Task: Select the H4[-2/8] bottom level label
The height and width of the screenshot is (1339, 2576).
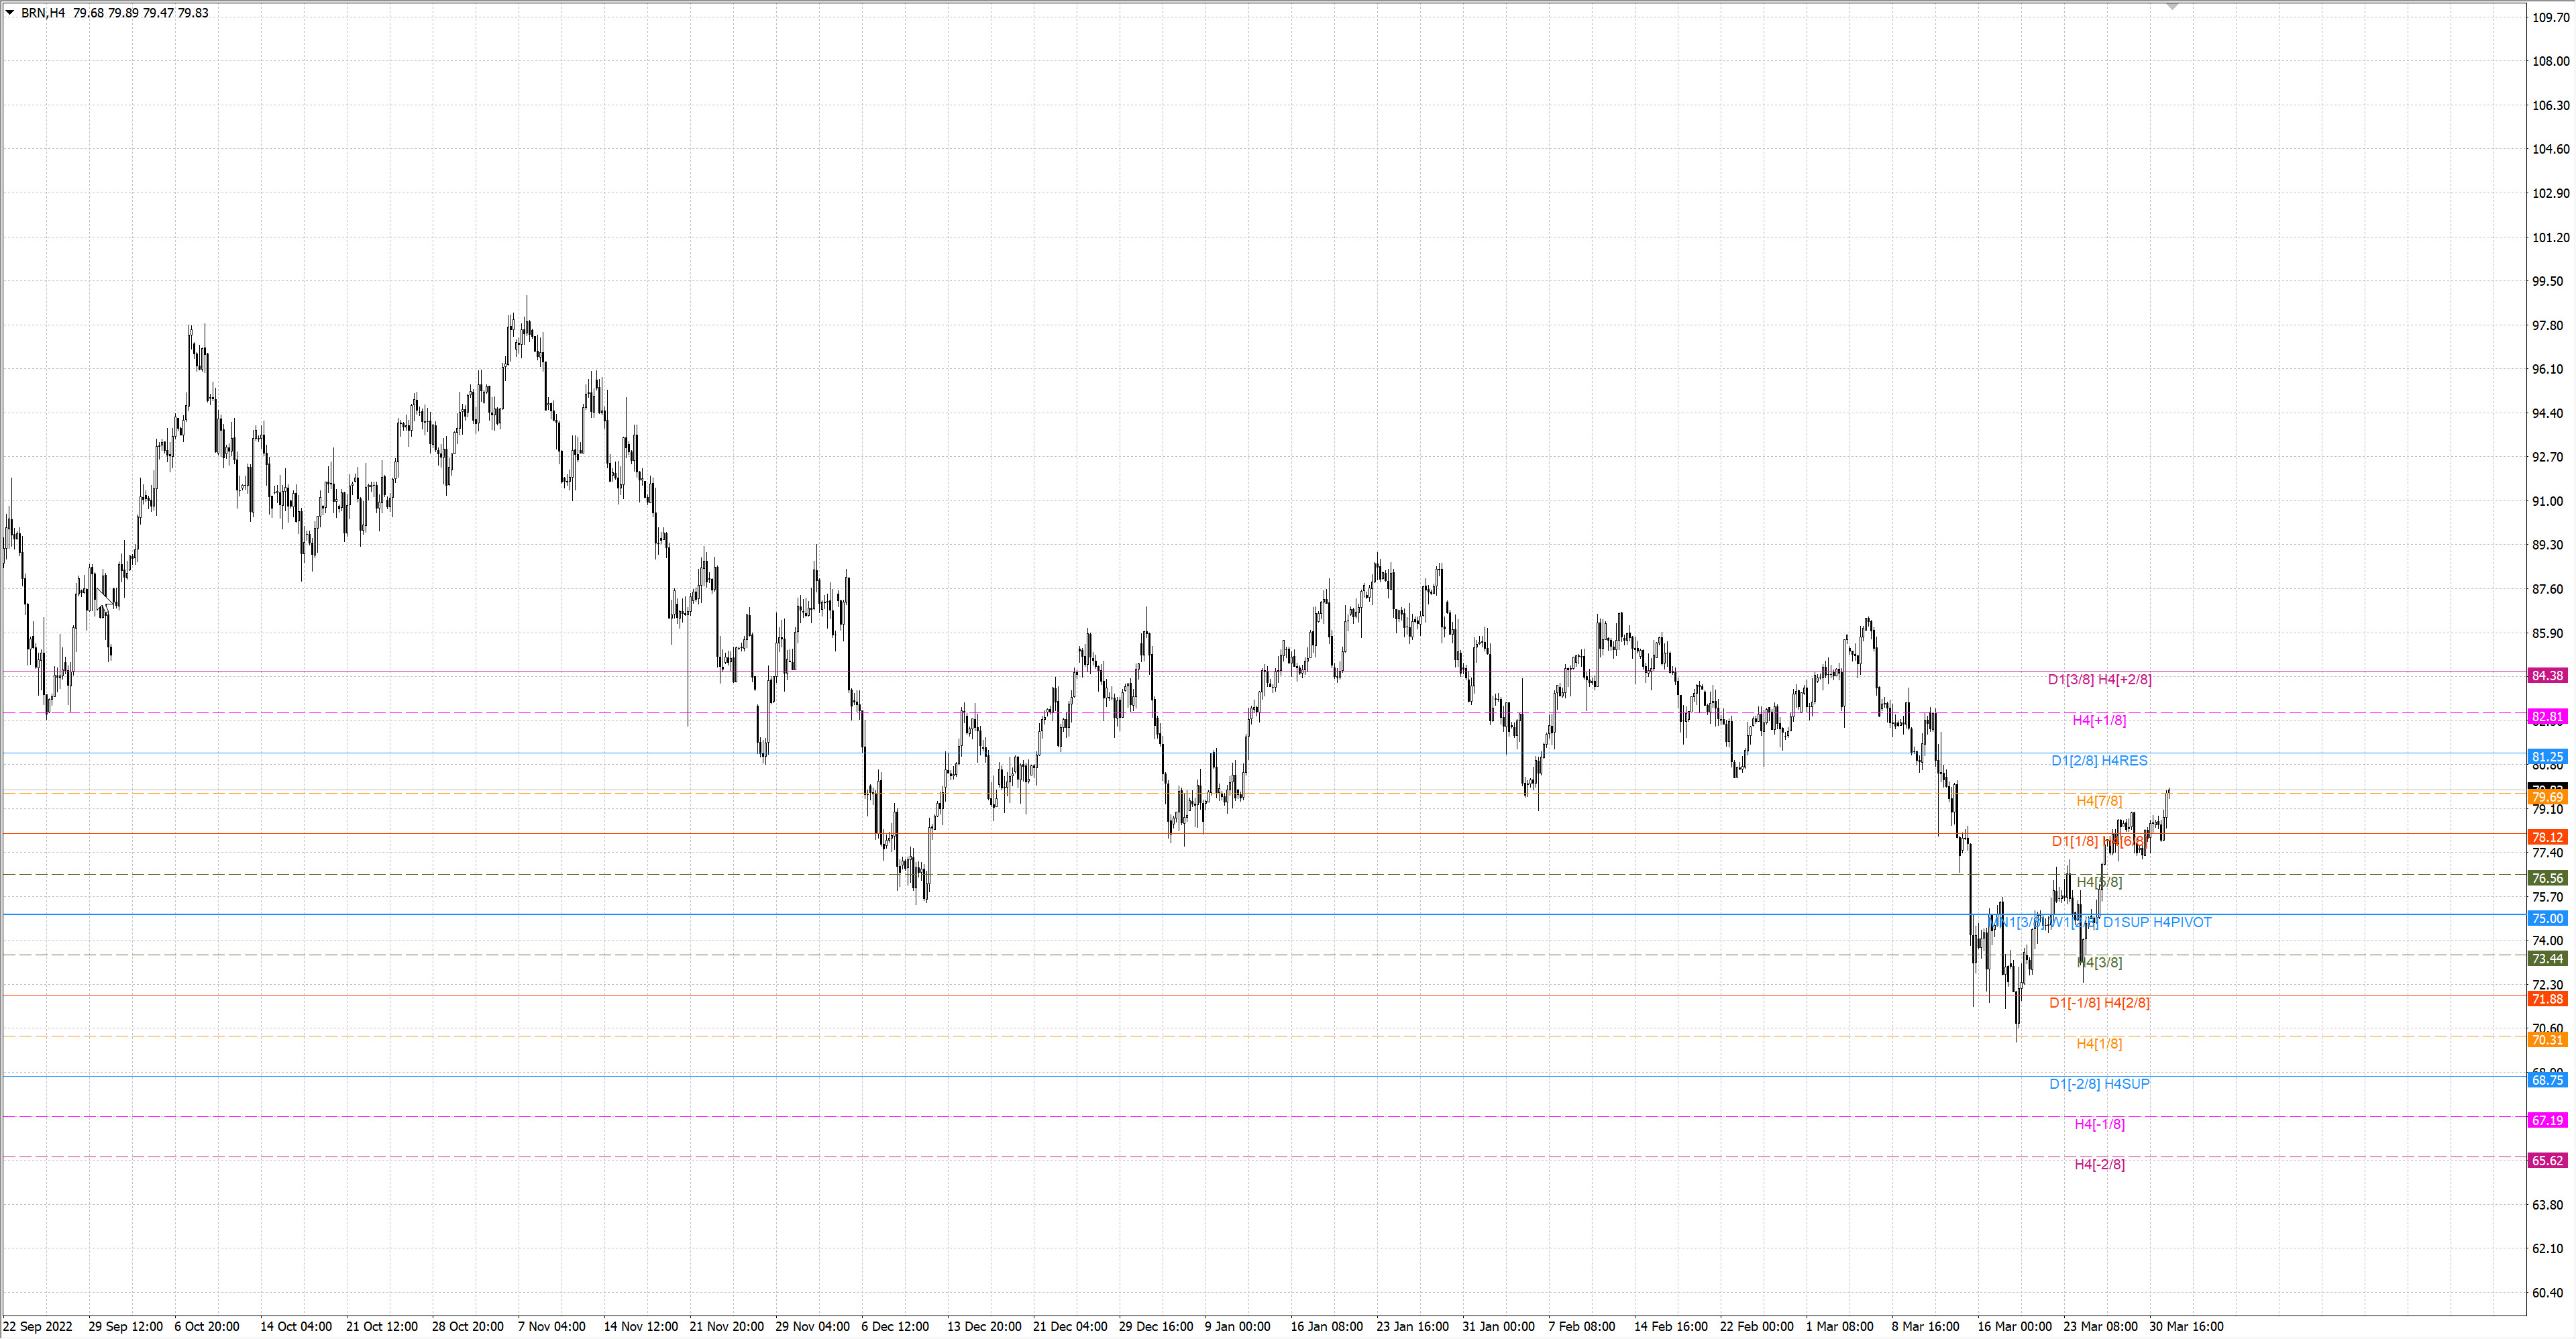Action: pos(2099,1165)
